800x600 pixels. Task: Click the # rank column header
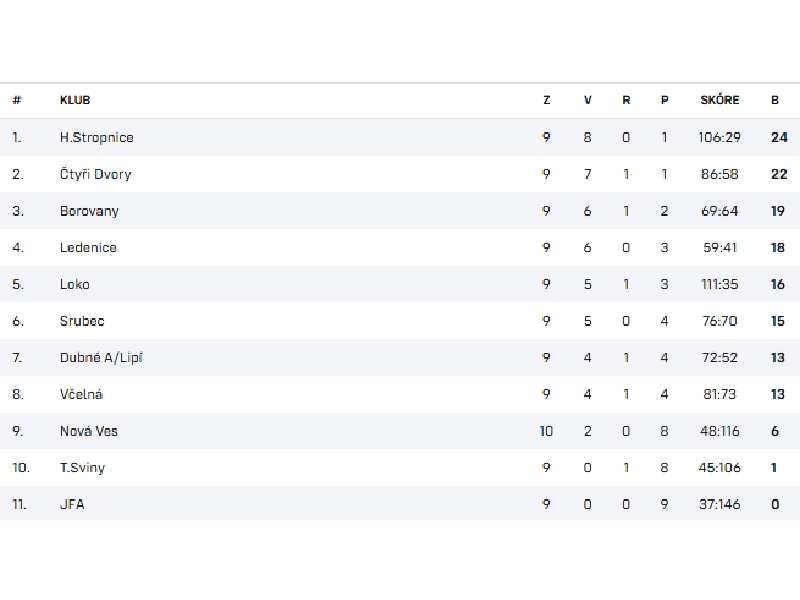tap(17, 100)
